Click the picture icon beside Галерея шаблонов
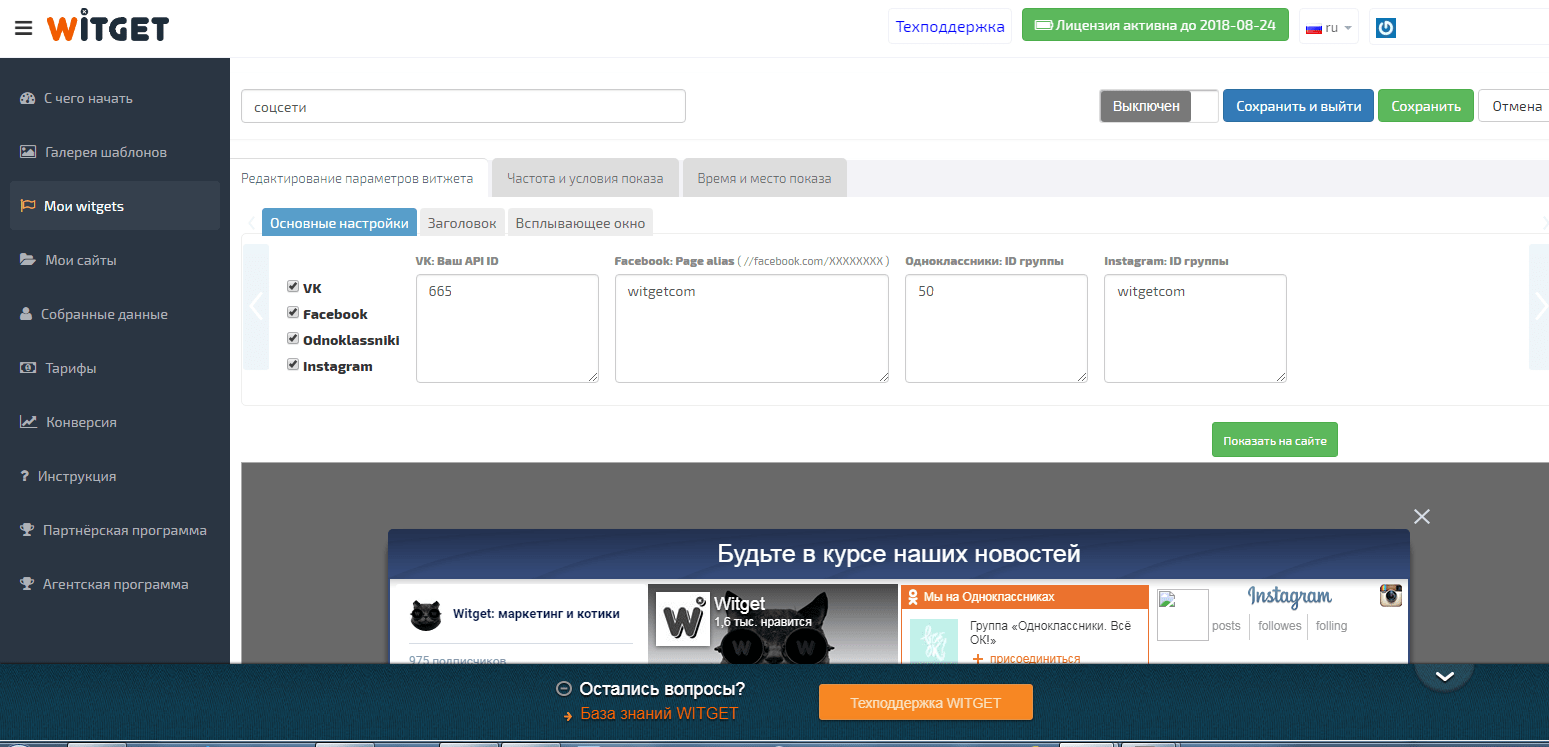Image resolution: width=1549 pixels, height=747 pixels. click(x=28, y=152)
